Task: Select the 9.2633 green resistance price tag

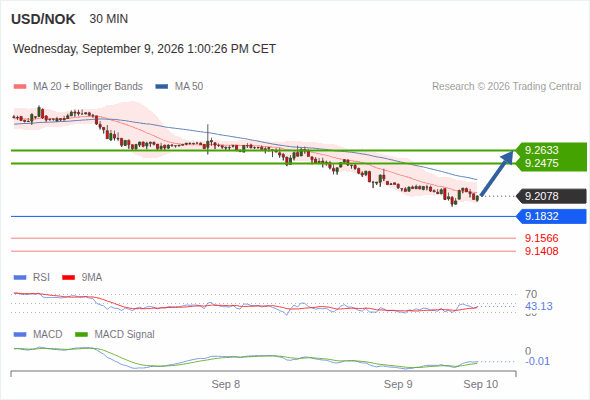Action: click(x=551, y=150)
